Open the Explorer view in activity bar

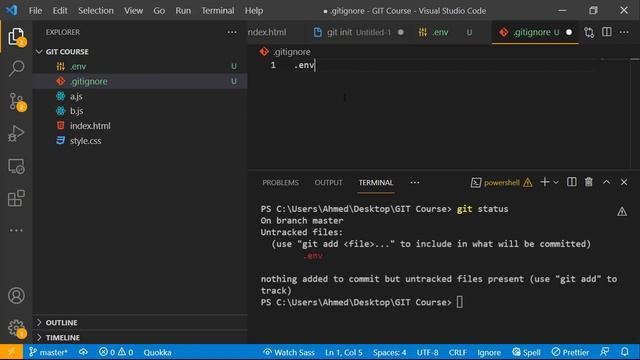[16, 37]
